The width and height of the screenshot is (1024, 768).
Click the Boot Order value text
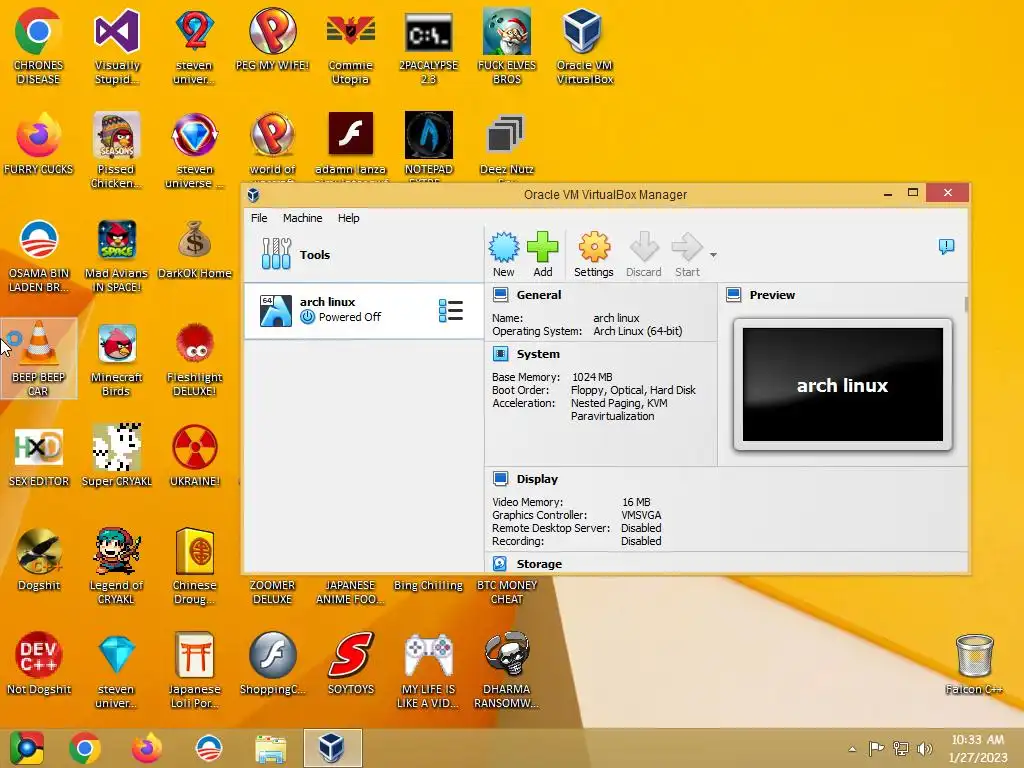coord(633,390)
